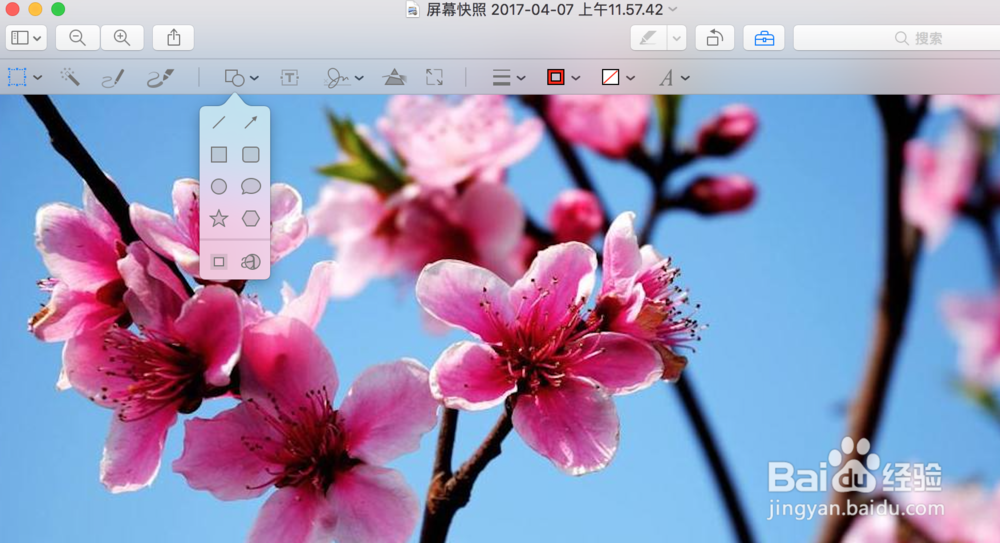
Task: Open the selection tool type dropdown
Action: [38, 78]
